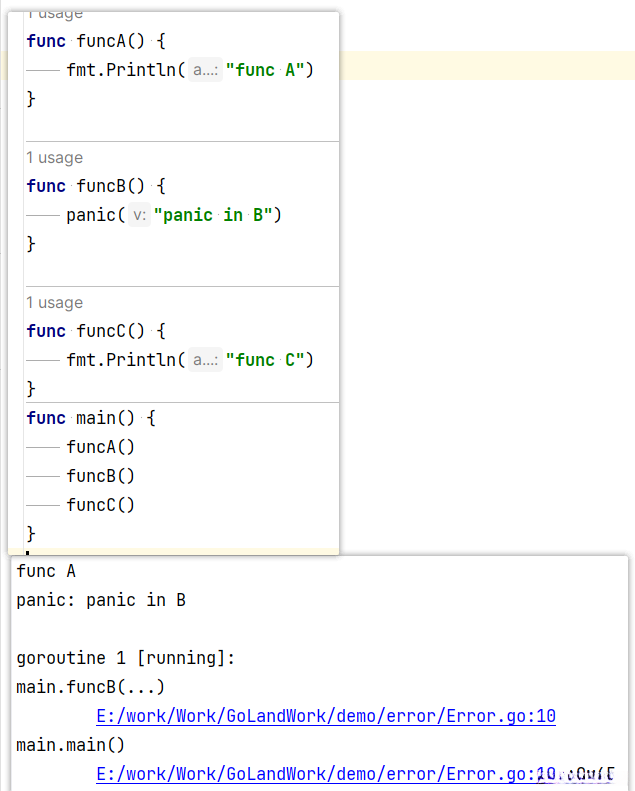Click the "v:" parameter hint in panic call
This screenshot has height=791, width=635.
[139, 215]
